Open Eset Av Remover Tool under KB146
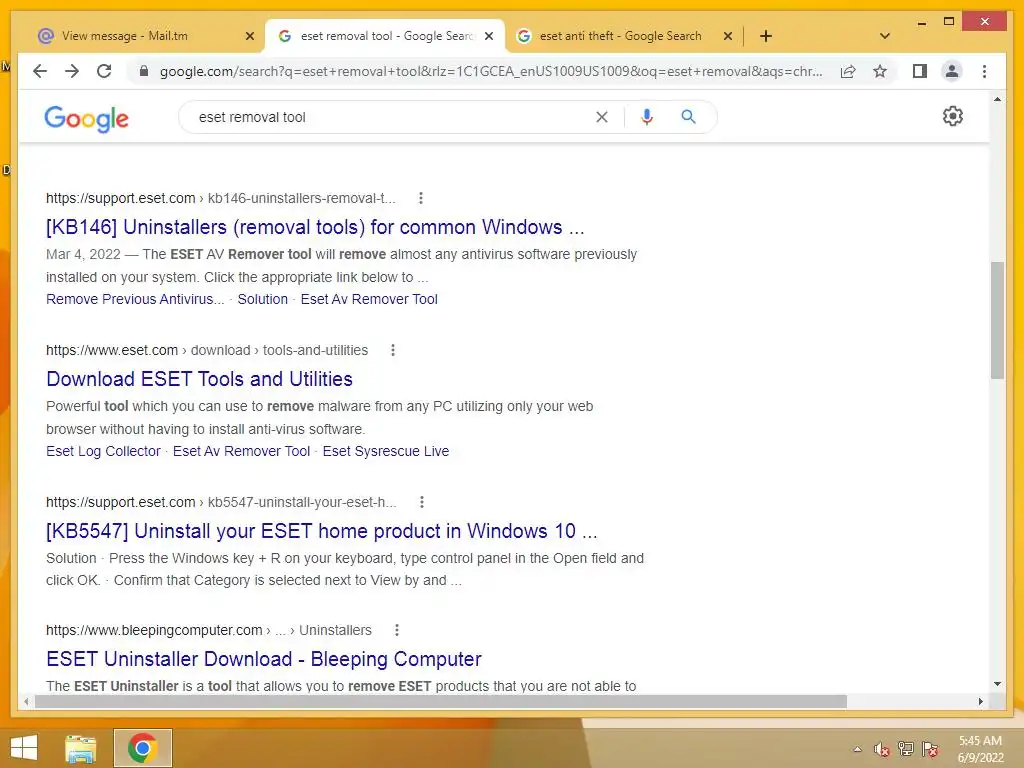 point(369,299)
